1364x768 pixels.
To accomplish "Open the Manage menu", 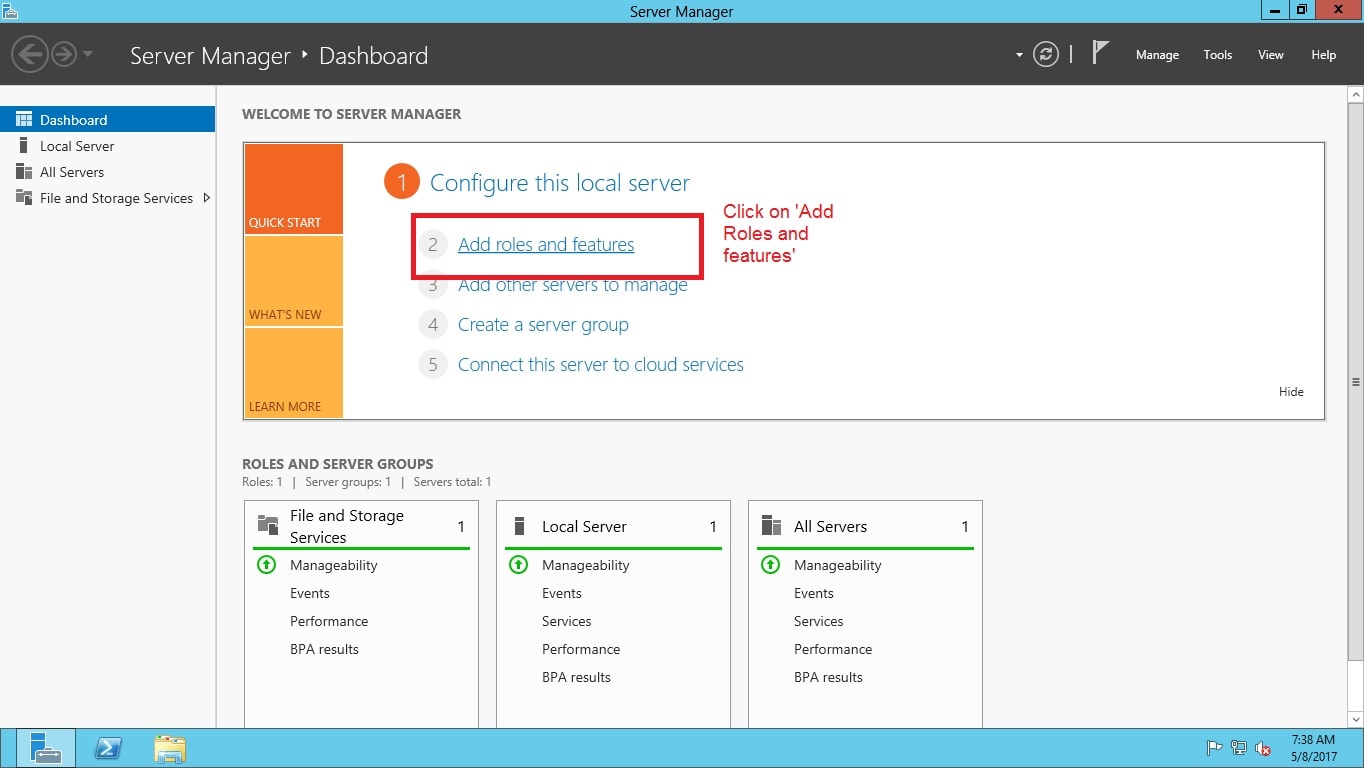I will point(1157,55).
